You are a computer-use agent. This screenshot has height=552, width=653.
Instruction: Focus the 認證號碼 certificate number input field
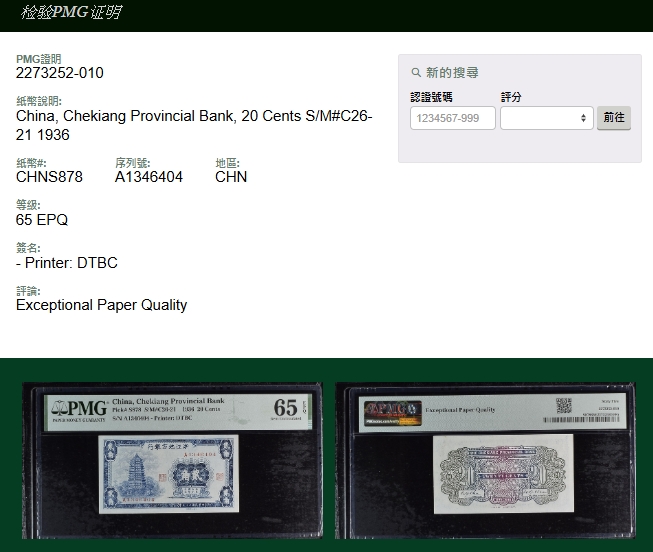pos(453,118)
